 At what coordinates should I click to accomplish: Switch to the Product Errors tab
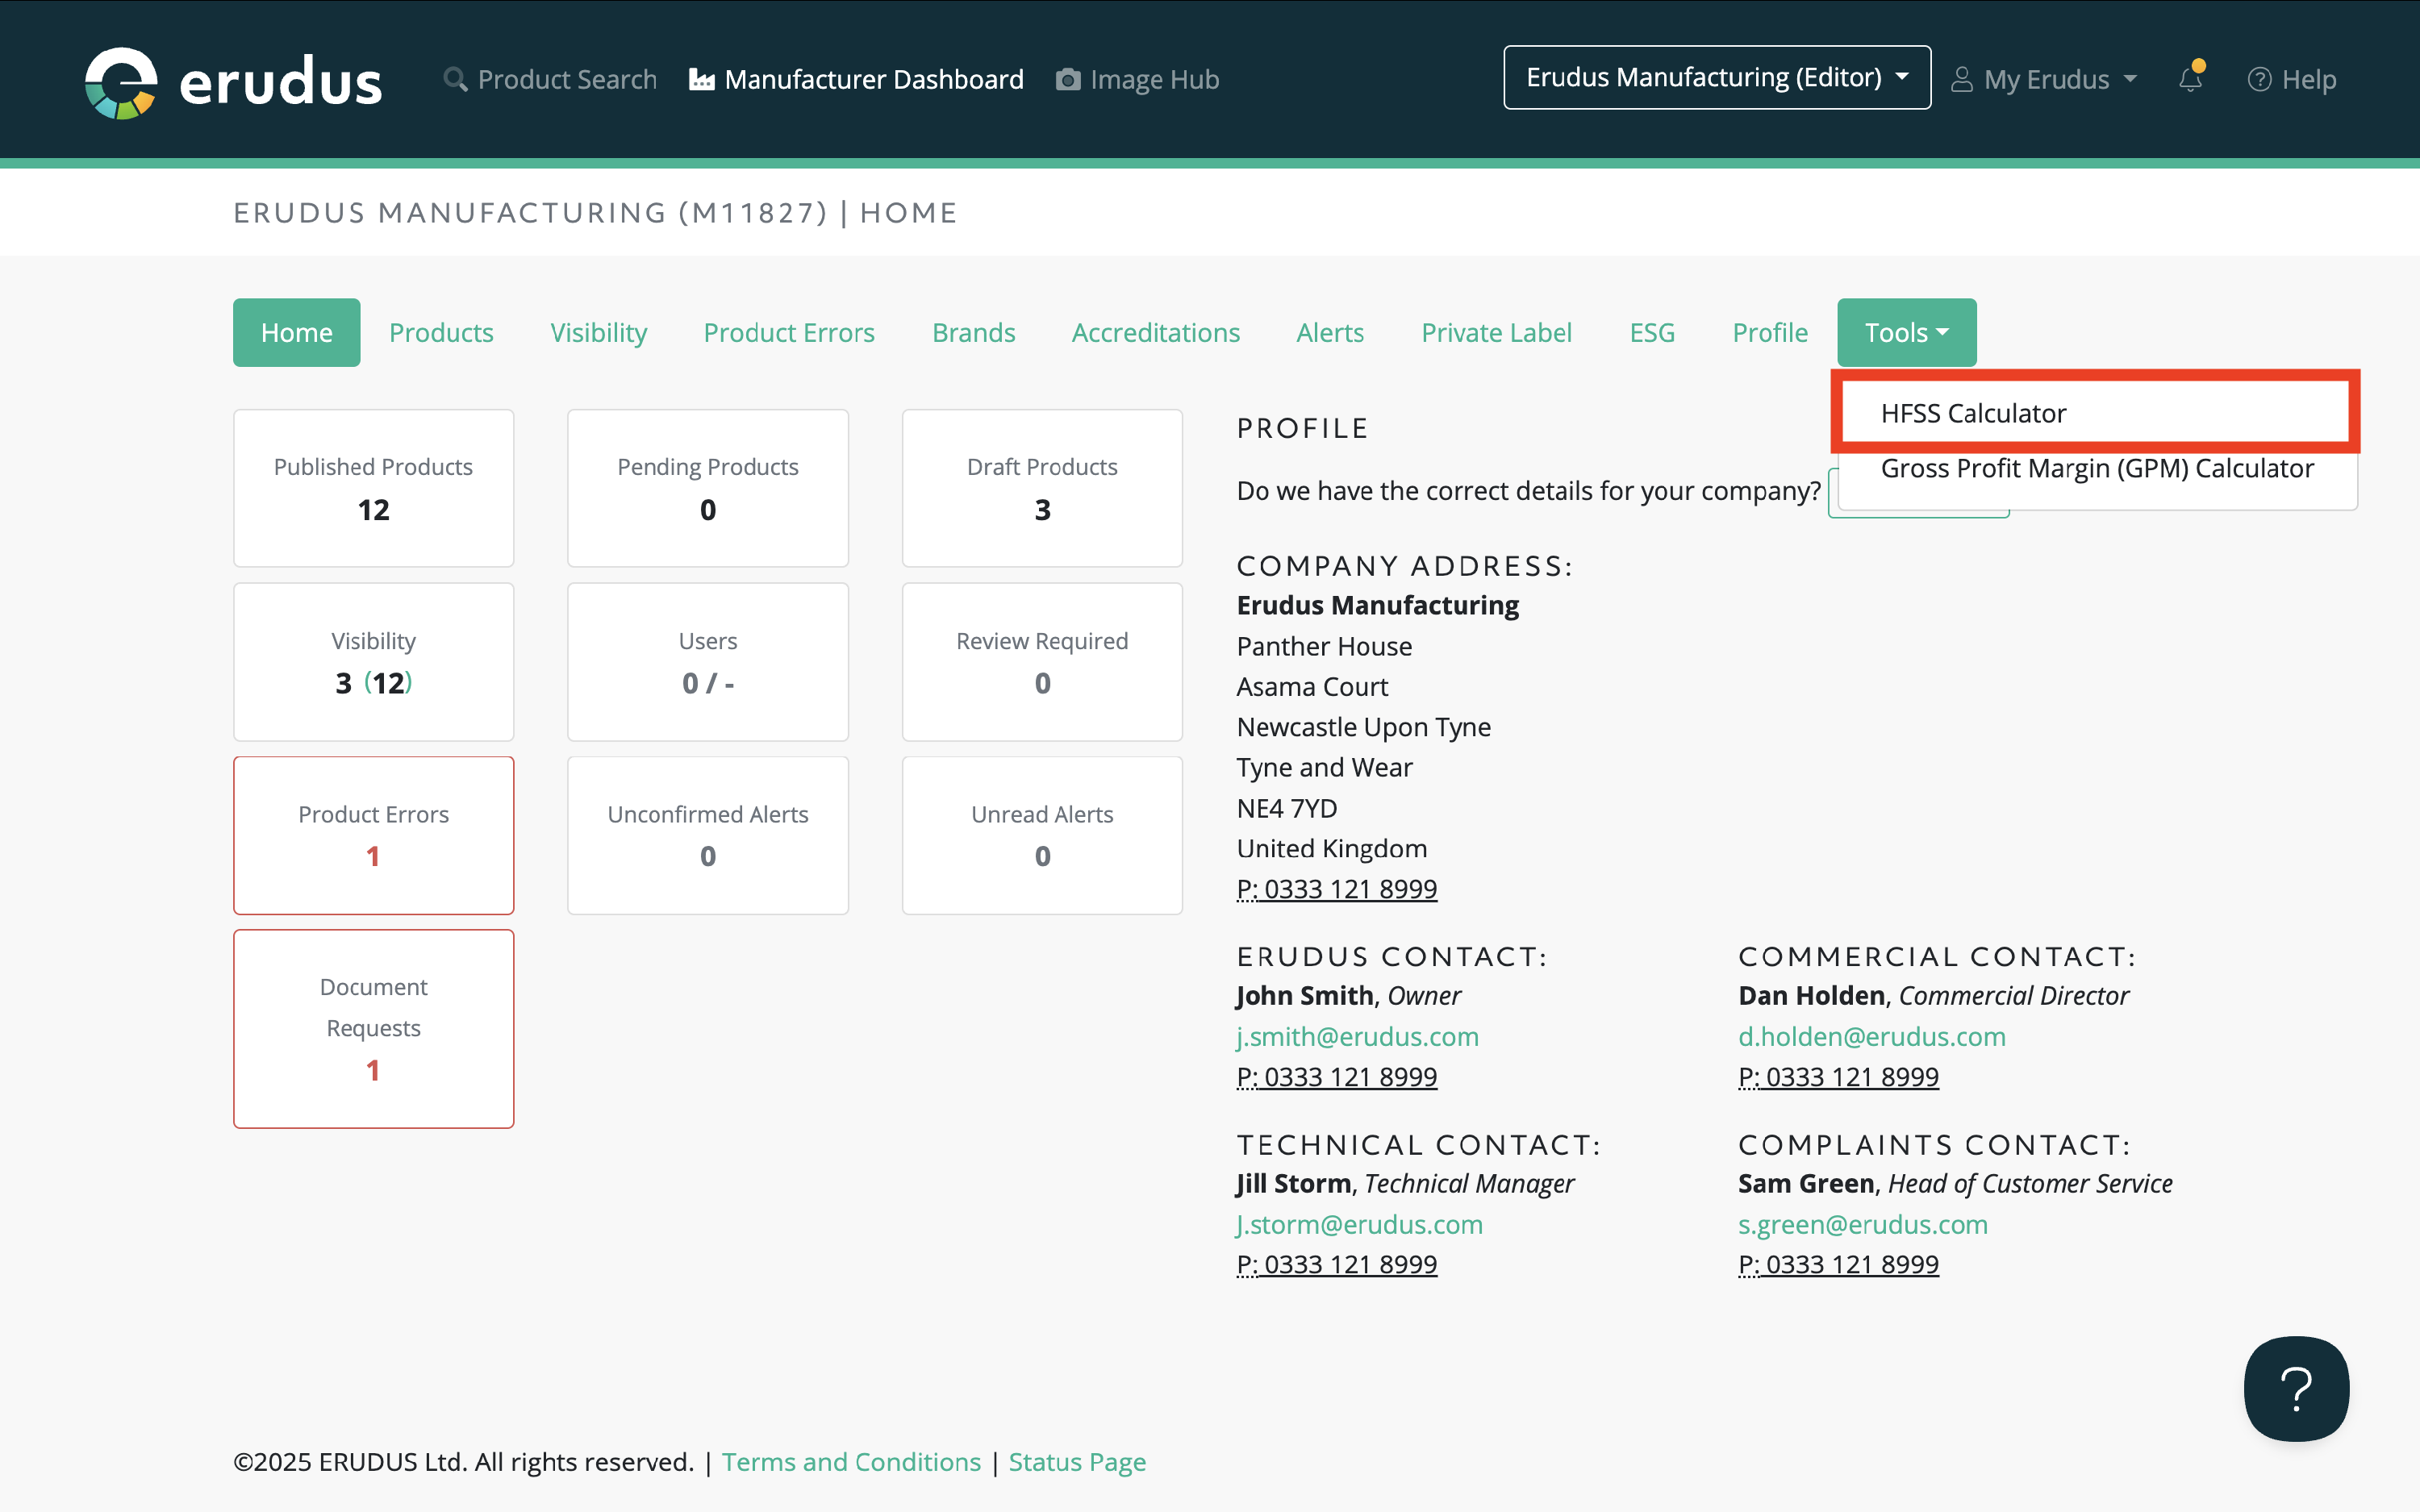(x=788, y=333)
